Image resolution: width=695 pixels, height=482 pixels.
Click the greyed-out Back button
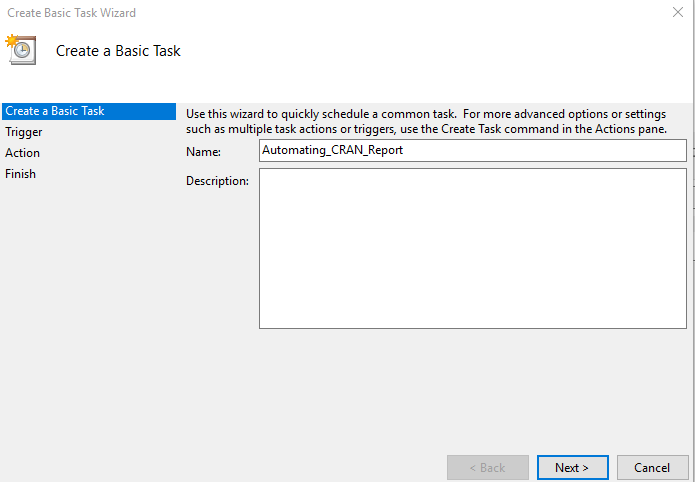pyautogui.click(x=488, y=467)
